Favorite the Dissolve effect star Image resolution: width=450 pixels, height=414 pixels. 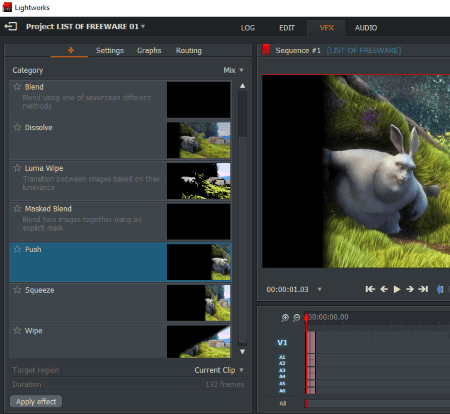17,127
